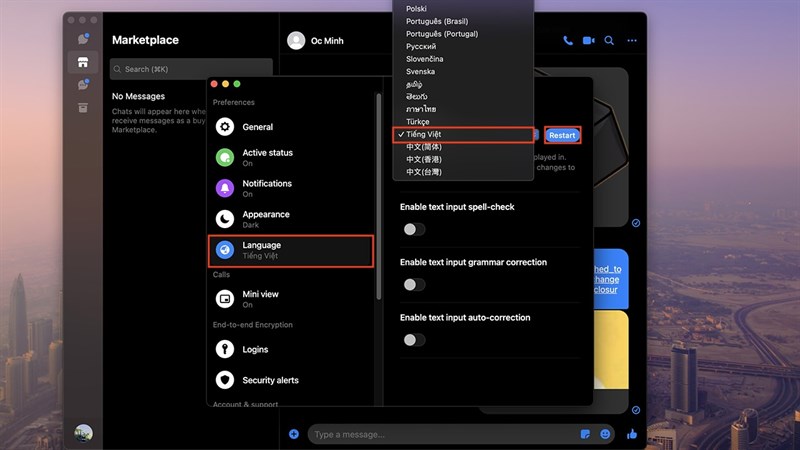Pick Svenska from the language dropdown
Image resolution: width=800 pixels, height=450 pixels.
coord(420,72)
